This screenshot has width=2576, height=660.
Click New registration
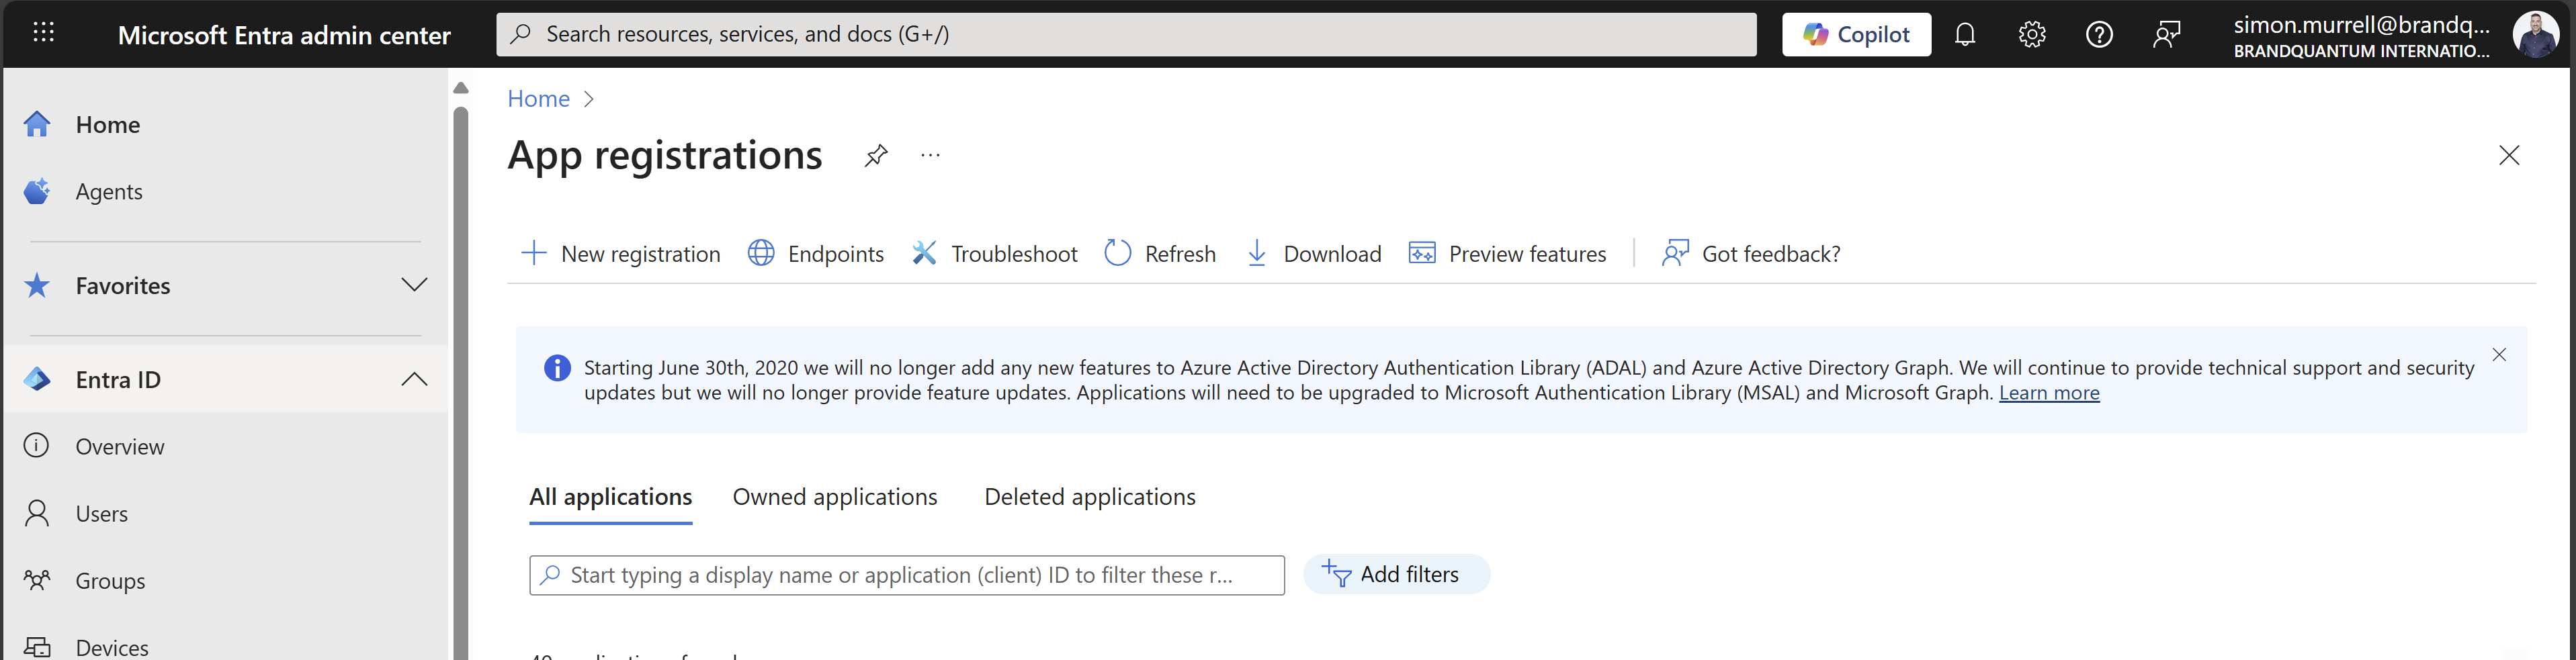coord(621,253)
